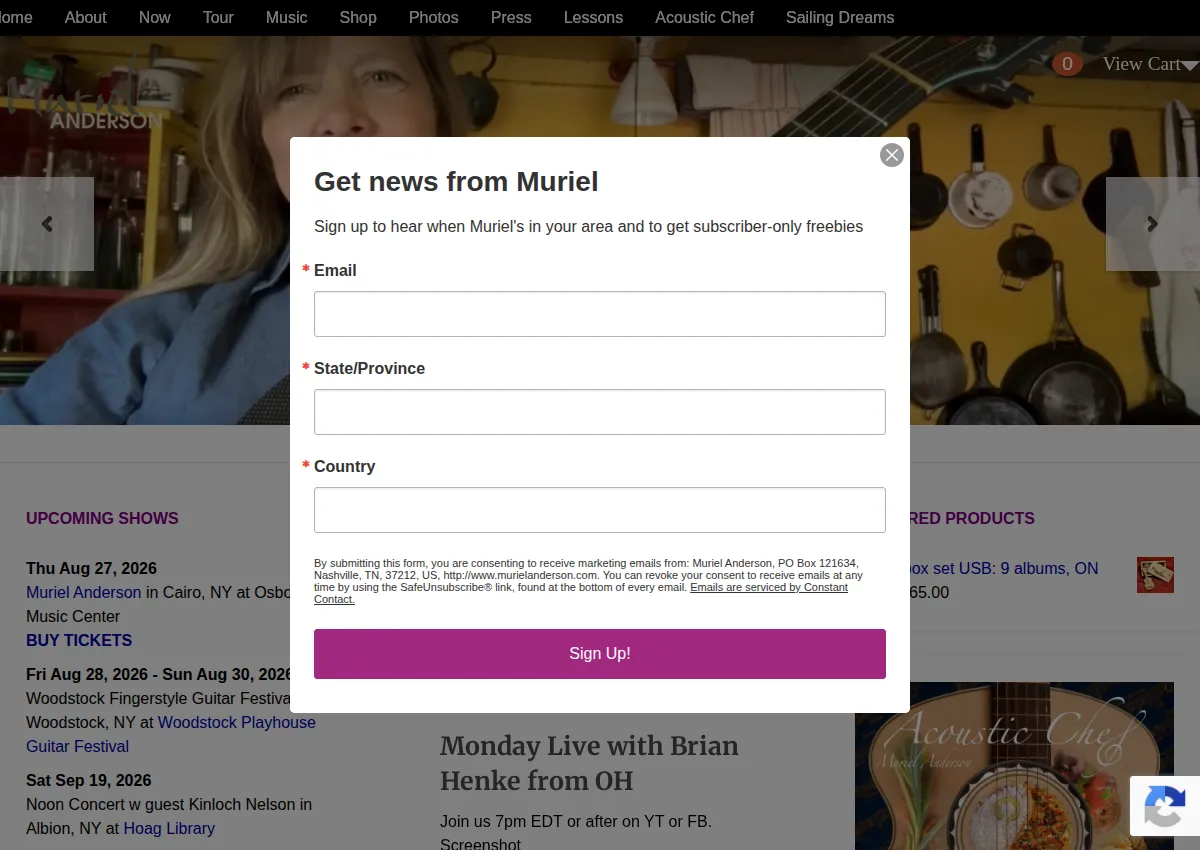Advance slideshow with right arrow
This screenshot has width=1200, height=850.
(1153, 224)
